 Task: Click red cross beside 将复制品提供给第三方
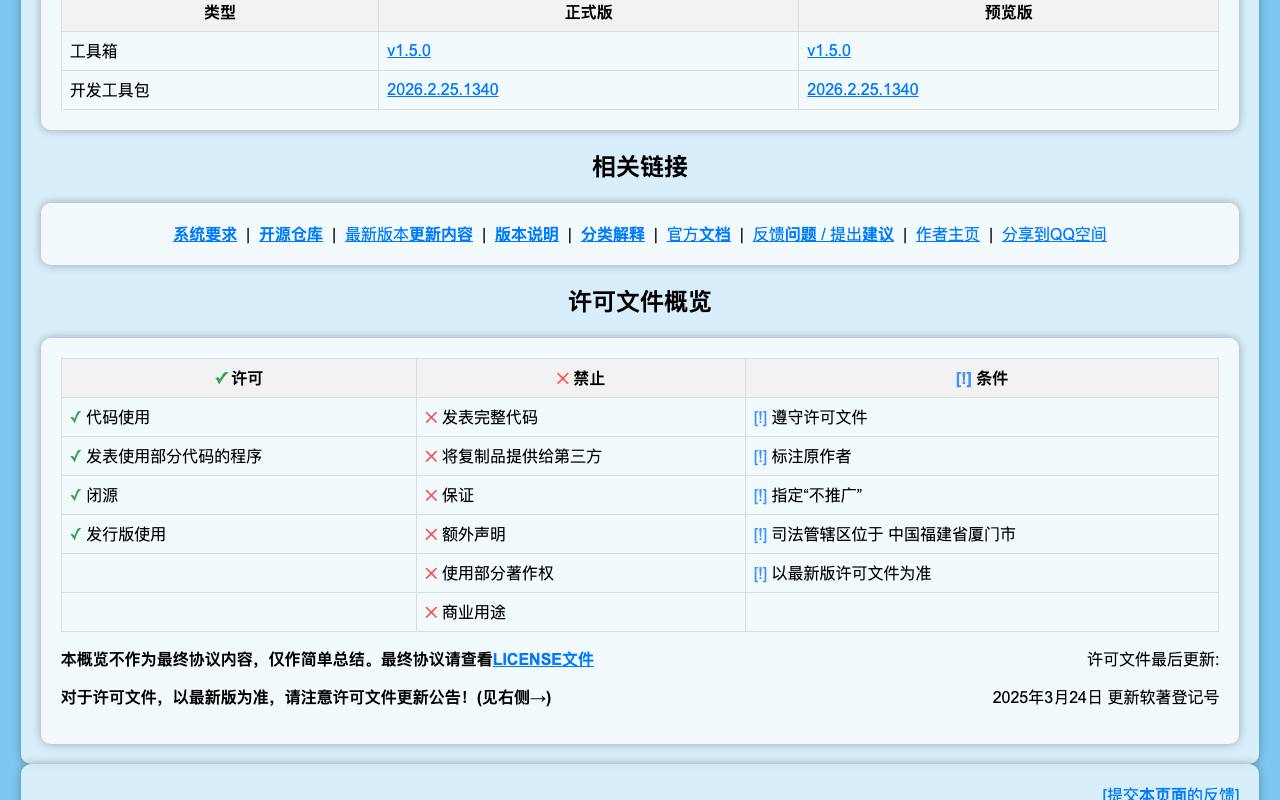click(x=432, y=457)
